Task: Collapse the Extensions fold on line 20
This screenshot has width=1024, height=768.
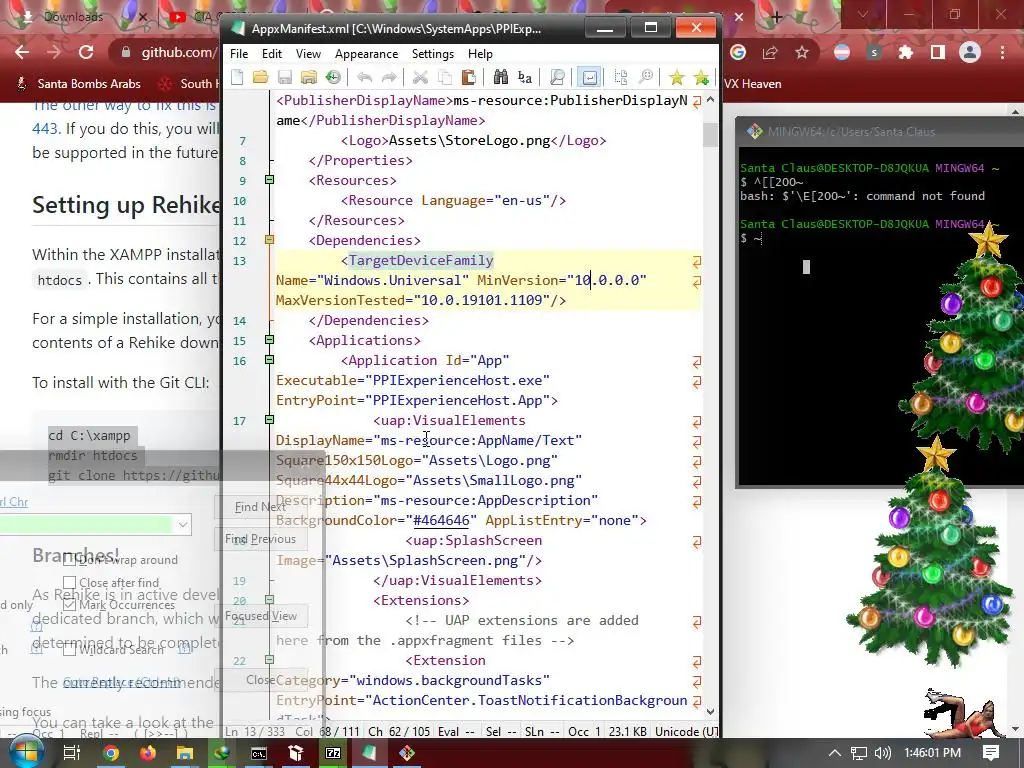Action: coord(269,600)
